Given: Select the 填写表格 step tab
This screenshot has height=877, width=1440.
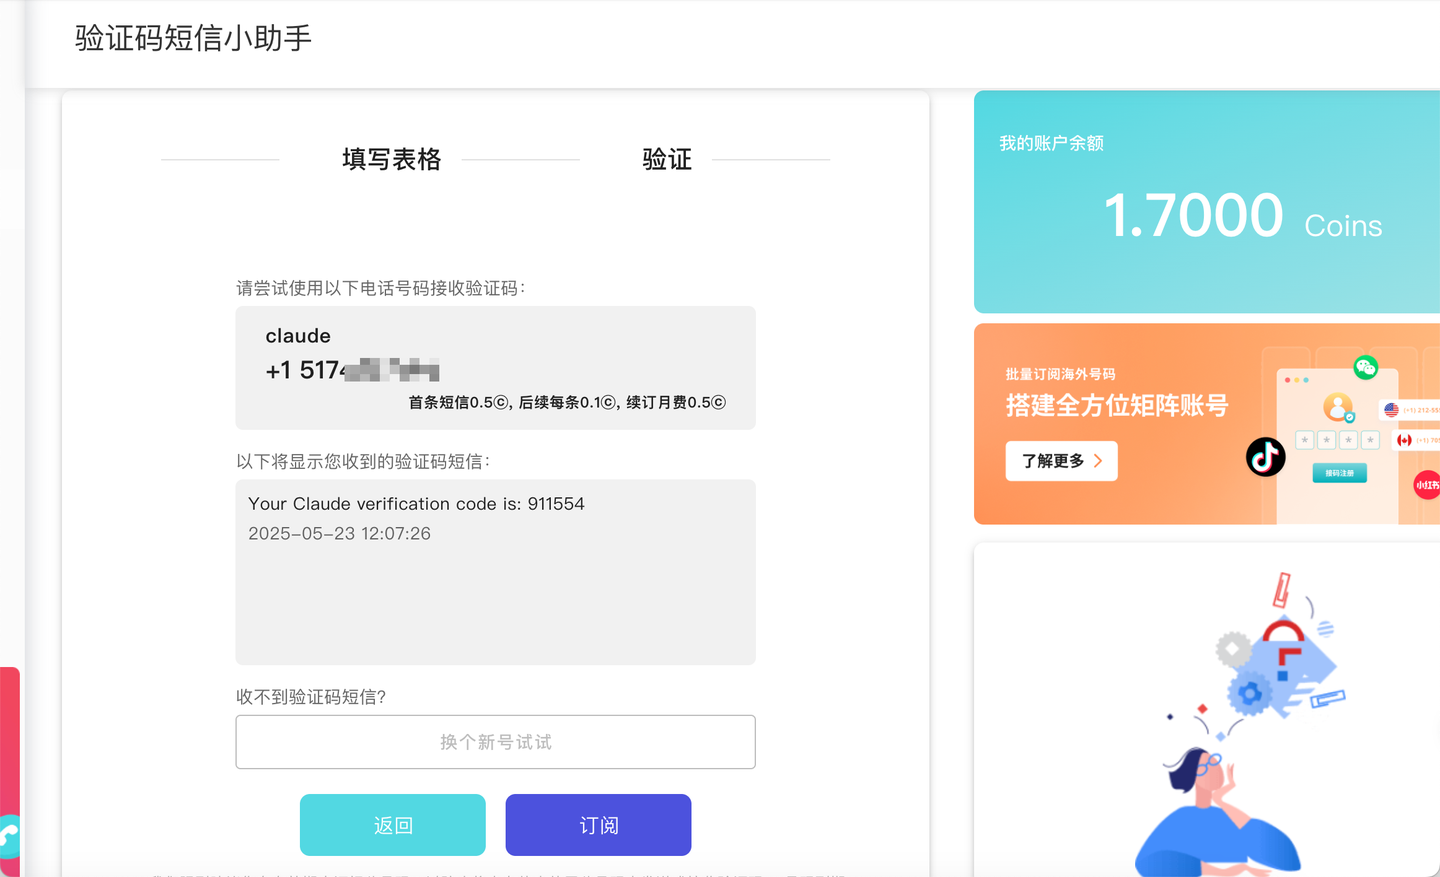Looking at the screenshot, I should click(391, 159).
